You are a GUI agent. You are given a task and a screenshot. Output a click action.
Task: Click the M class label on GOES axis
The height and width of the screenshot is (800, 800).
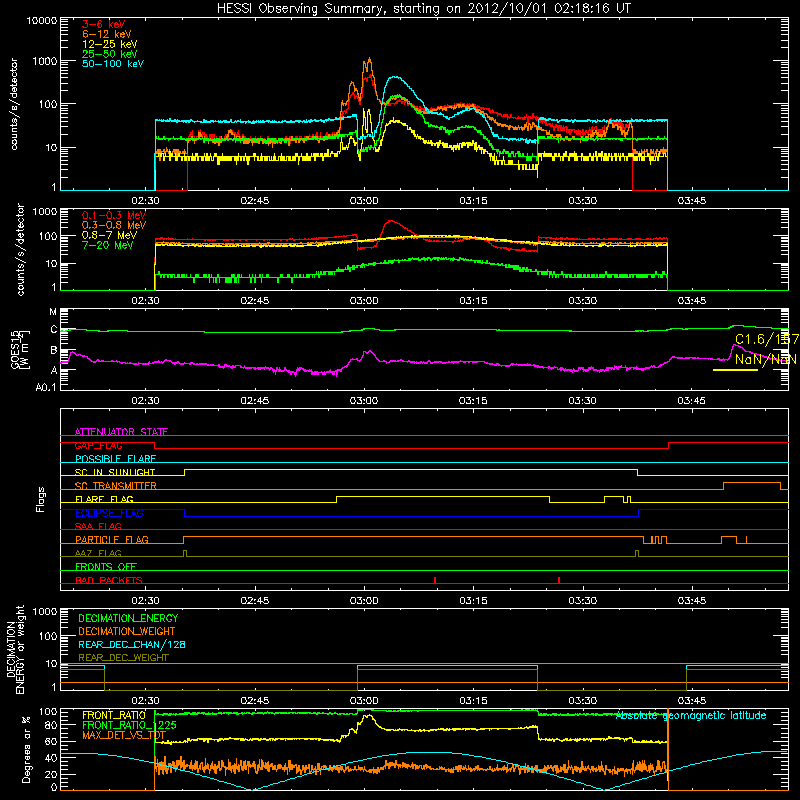pos(53,312)
